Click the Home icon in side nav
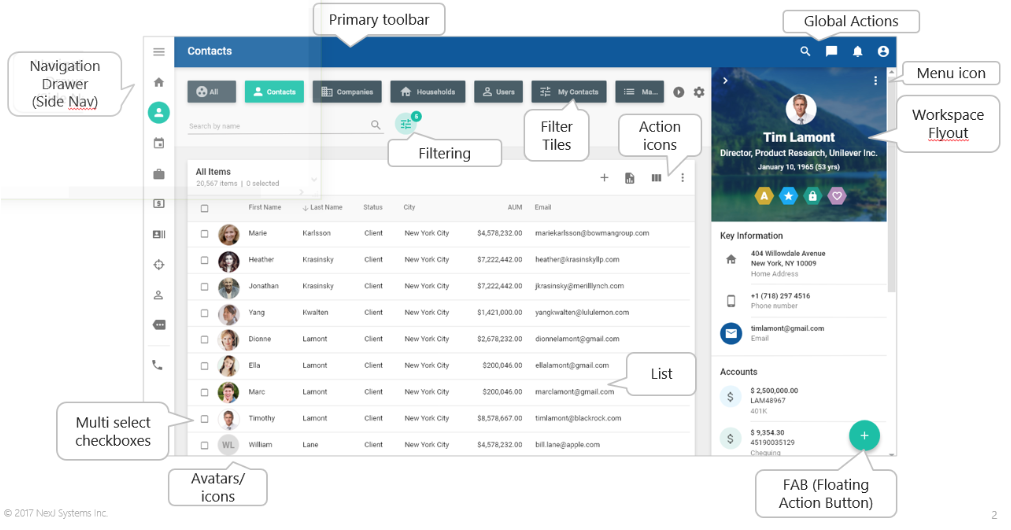Screen dimensions: 1011x530 point(159,82)
